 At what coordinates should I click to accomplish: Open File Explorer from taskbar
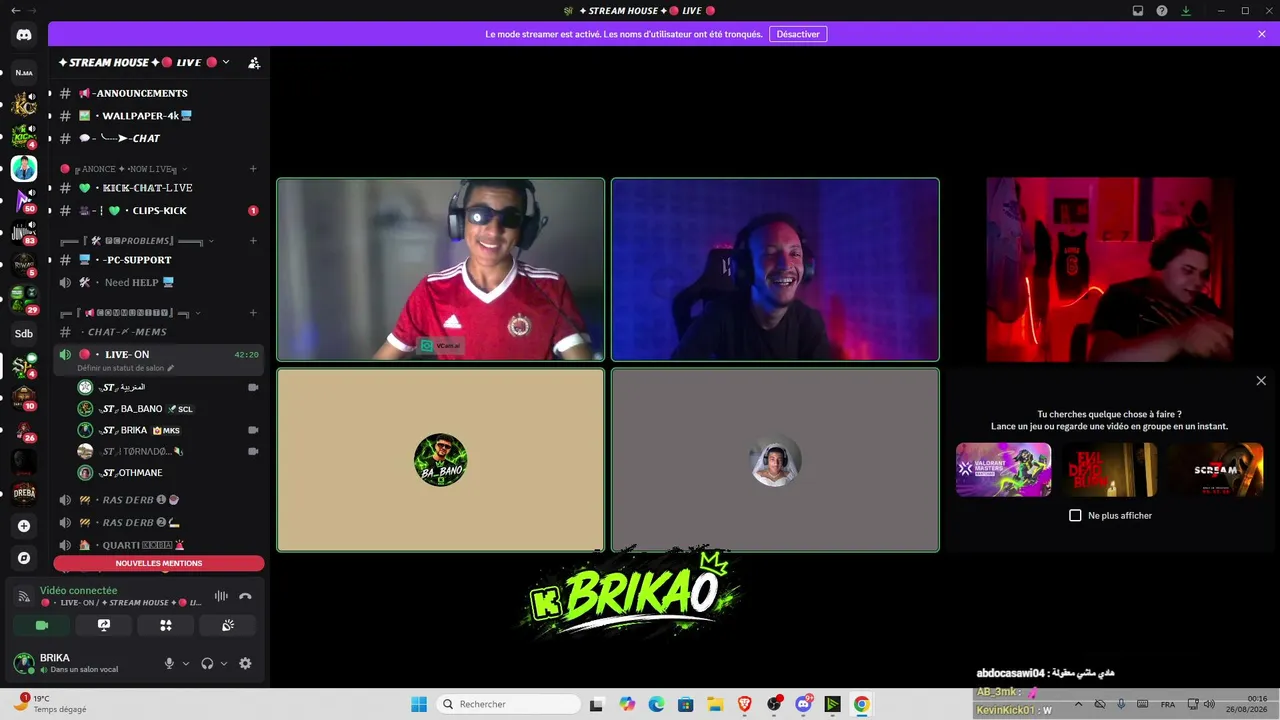click(714, 704)
